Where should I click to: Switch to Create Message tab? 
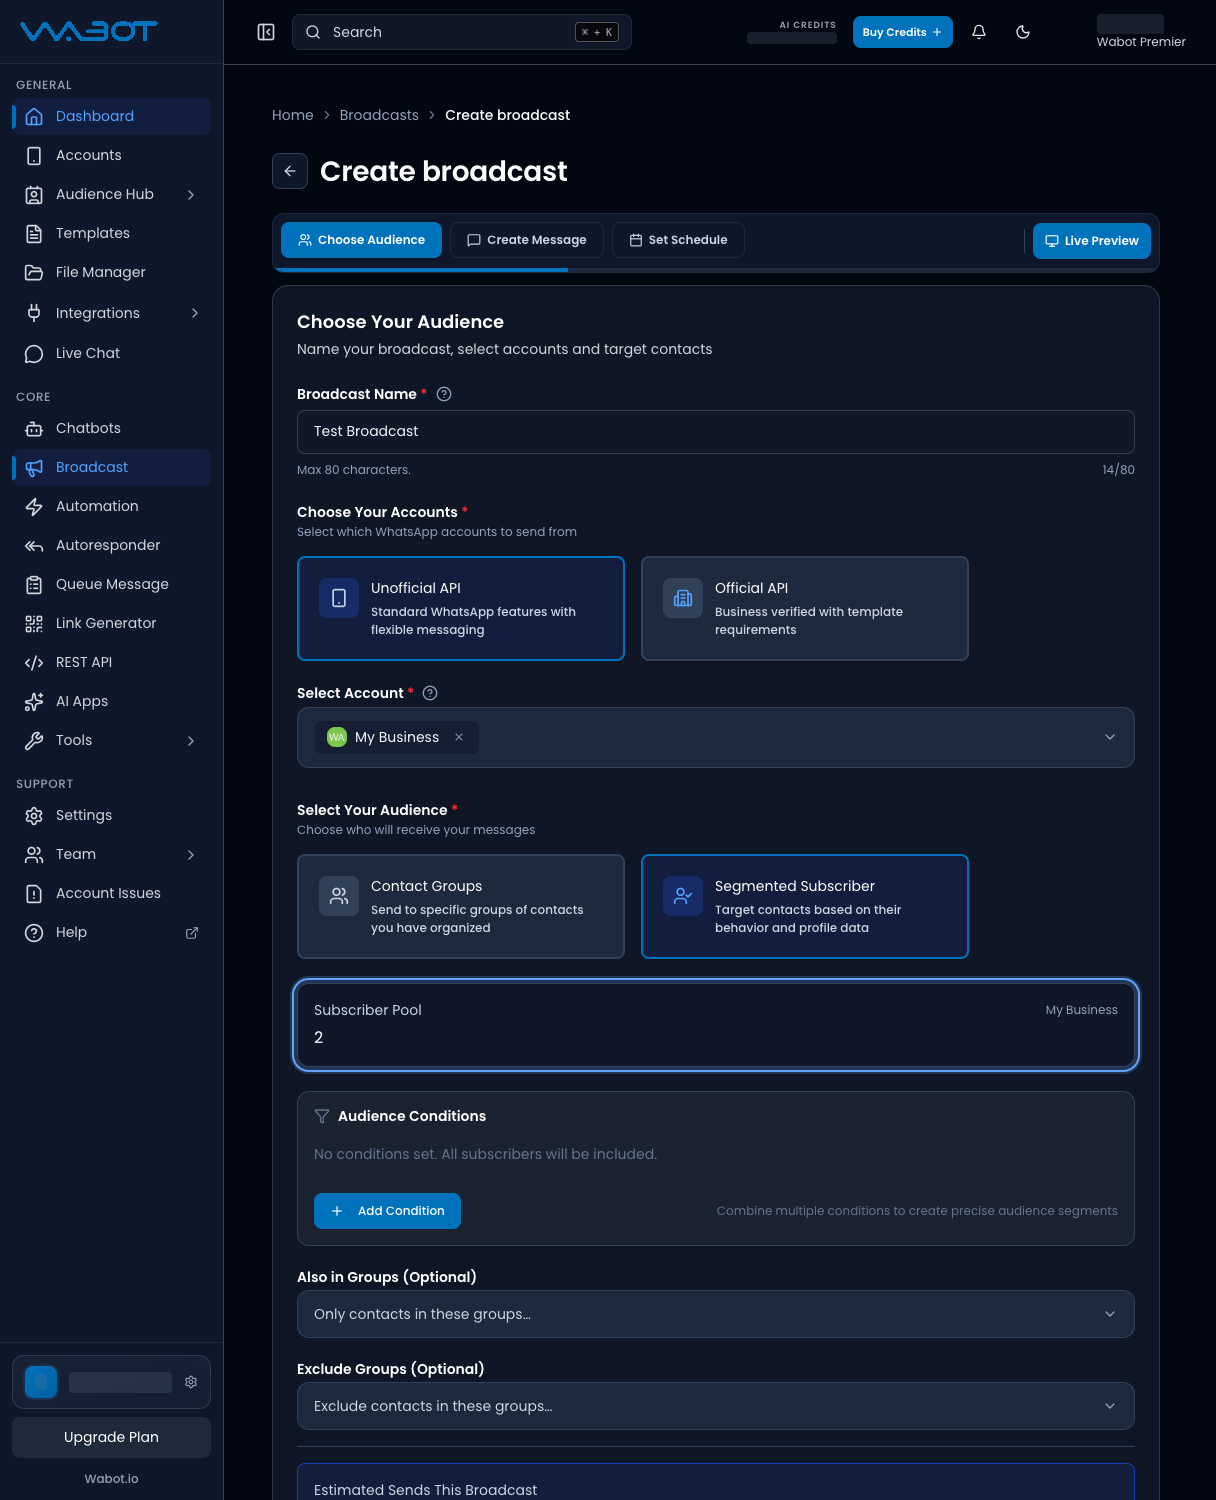527,240
